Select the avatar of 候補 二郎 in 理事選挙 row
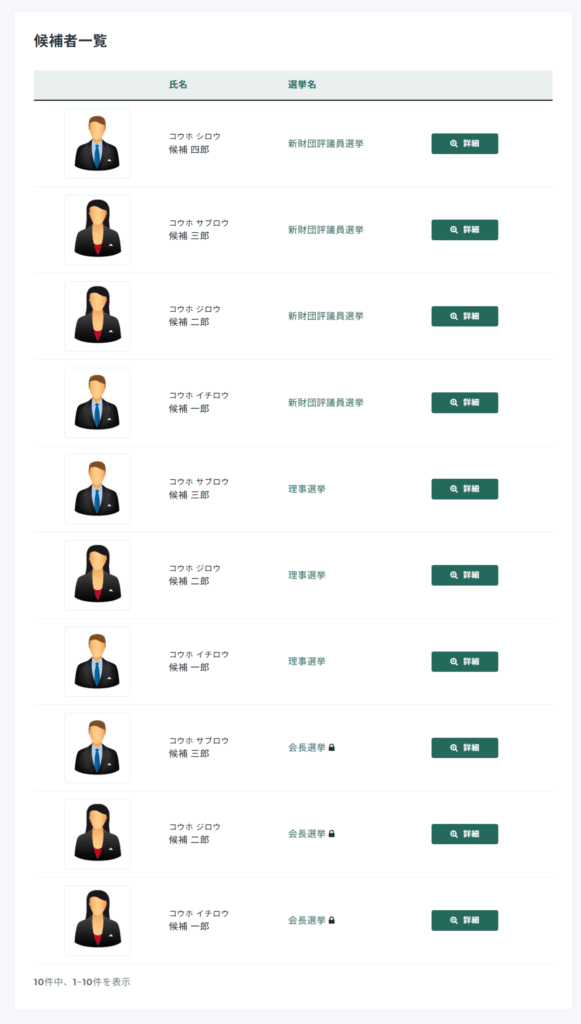Screen dimensions: 581x1024 (x=97, y=575)
